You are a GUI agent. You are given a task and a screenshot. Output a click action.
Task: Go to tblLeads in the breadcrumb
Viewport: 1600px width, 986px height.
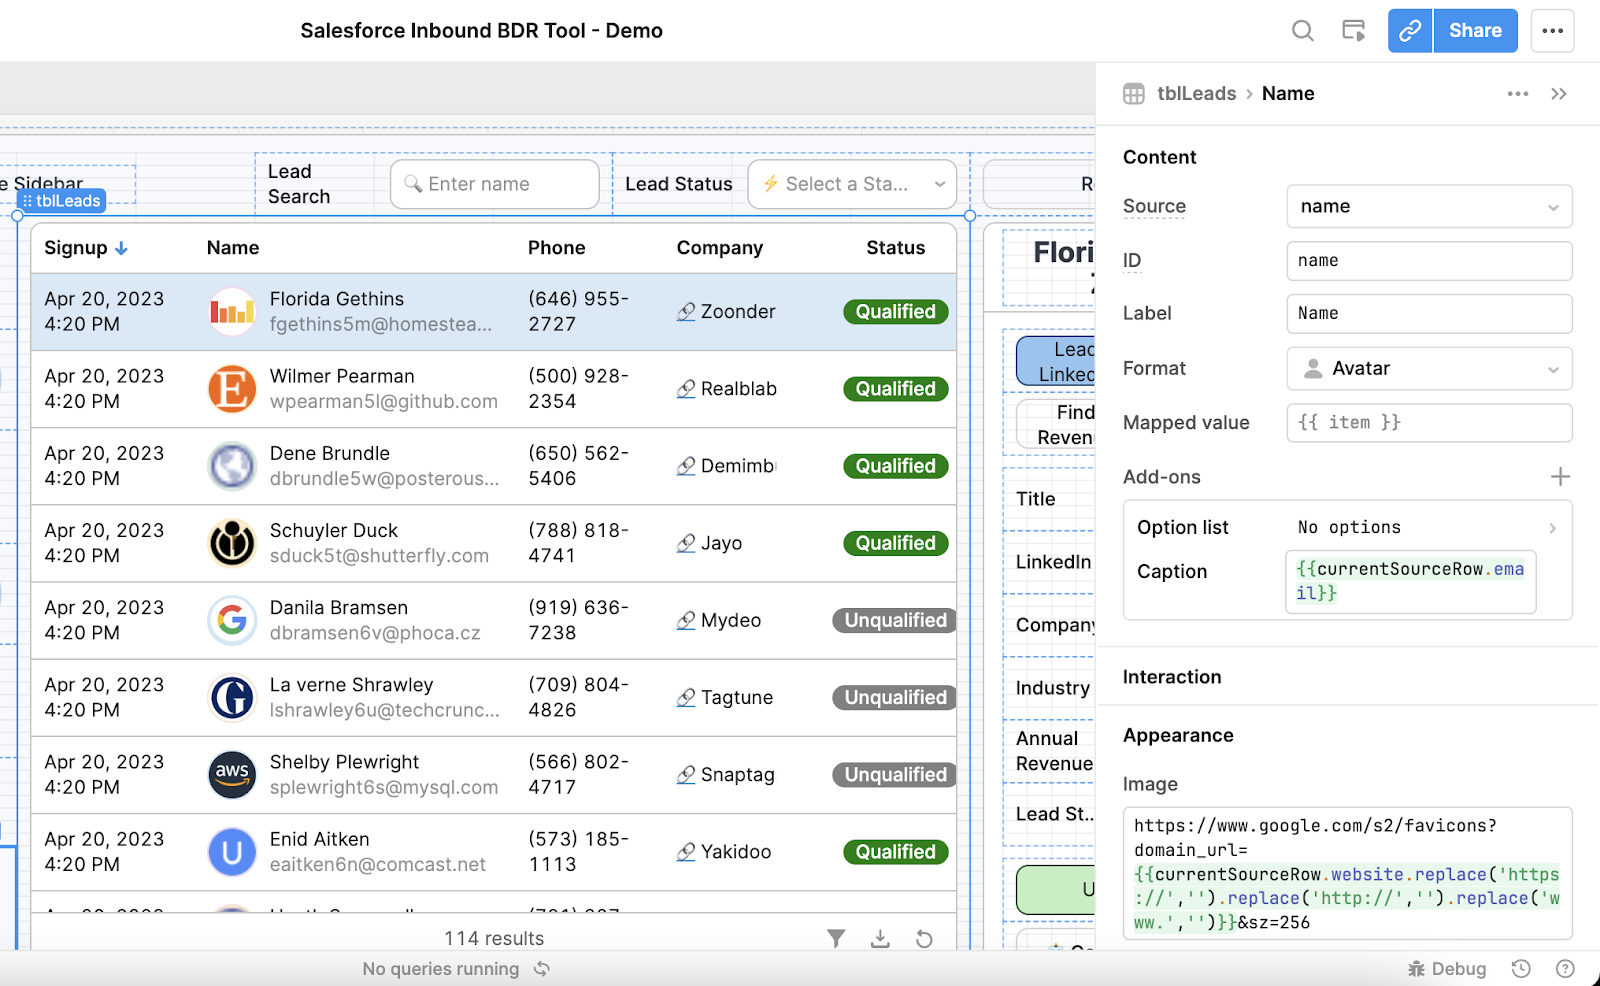(x=1197, y=94)
